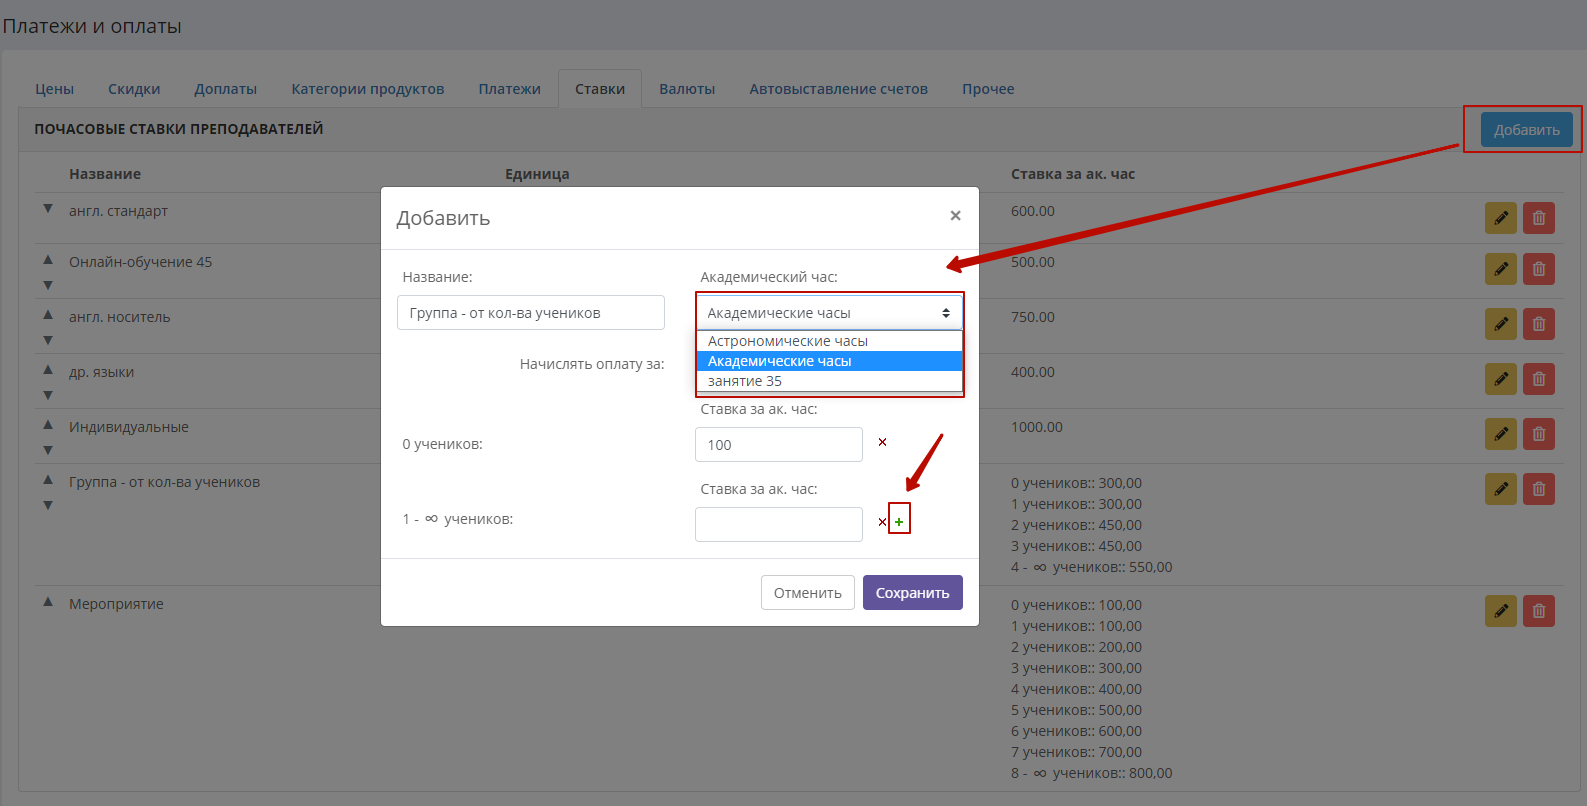1587x806 pixels.
Task: Remove the 1 - ∞ учеников rate row
Action: pyautogui.click(x=882, y=522)
